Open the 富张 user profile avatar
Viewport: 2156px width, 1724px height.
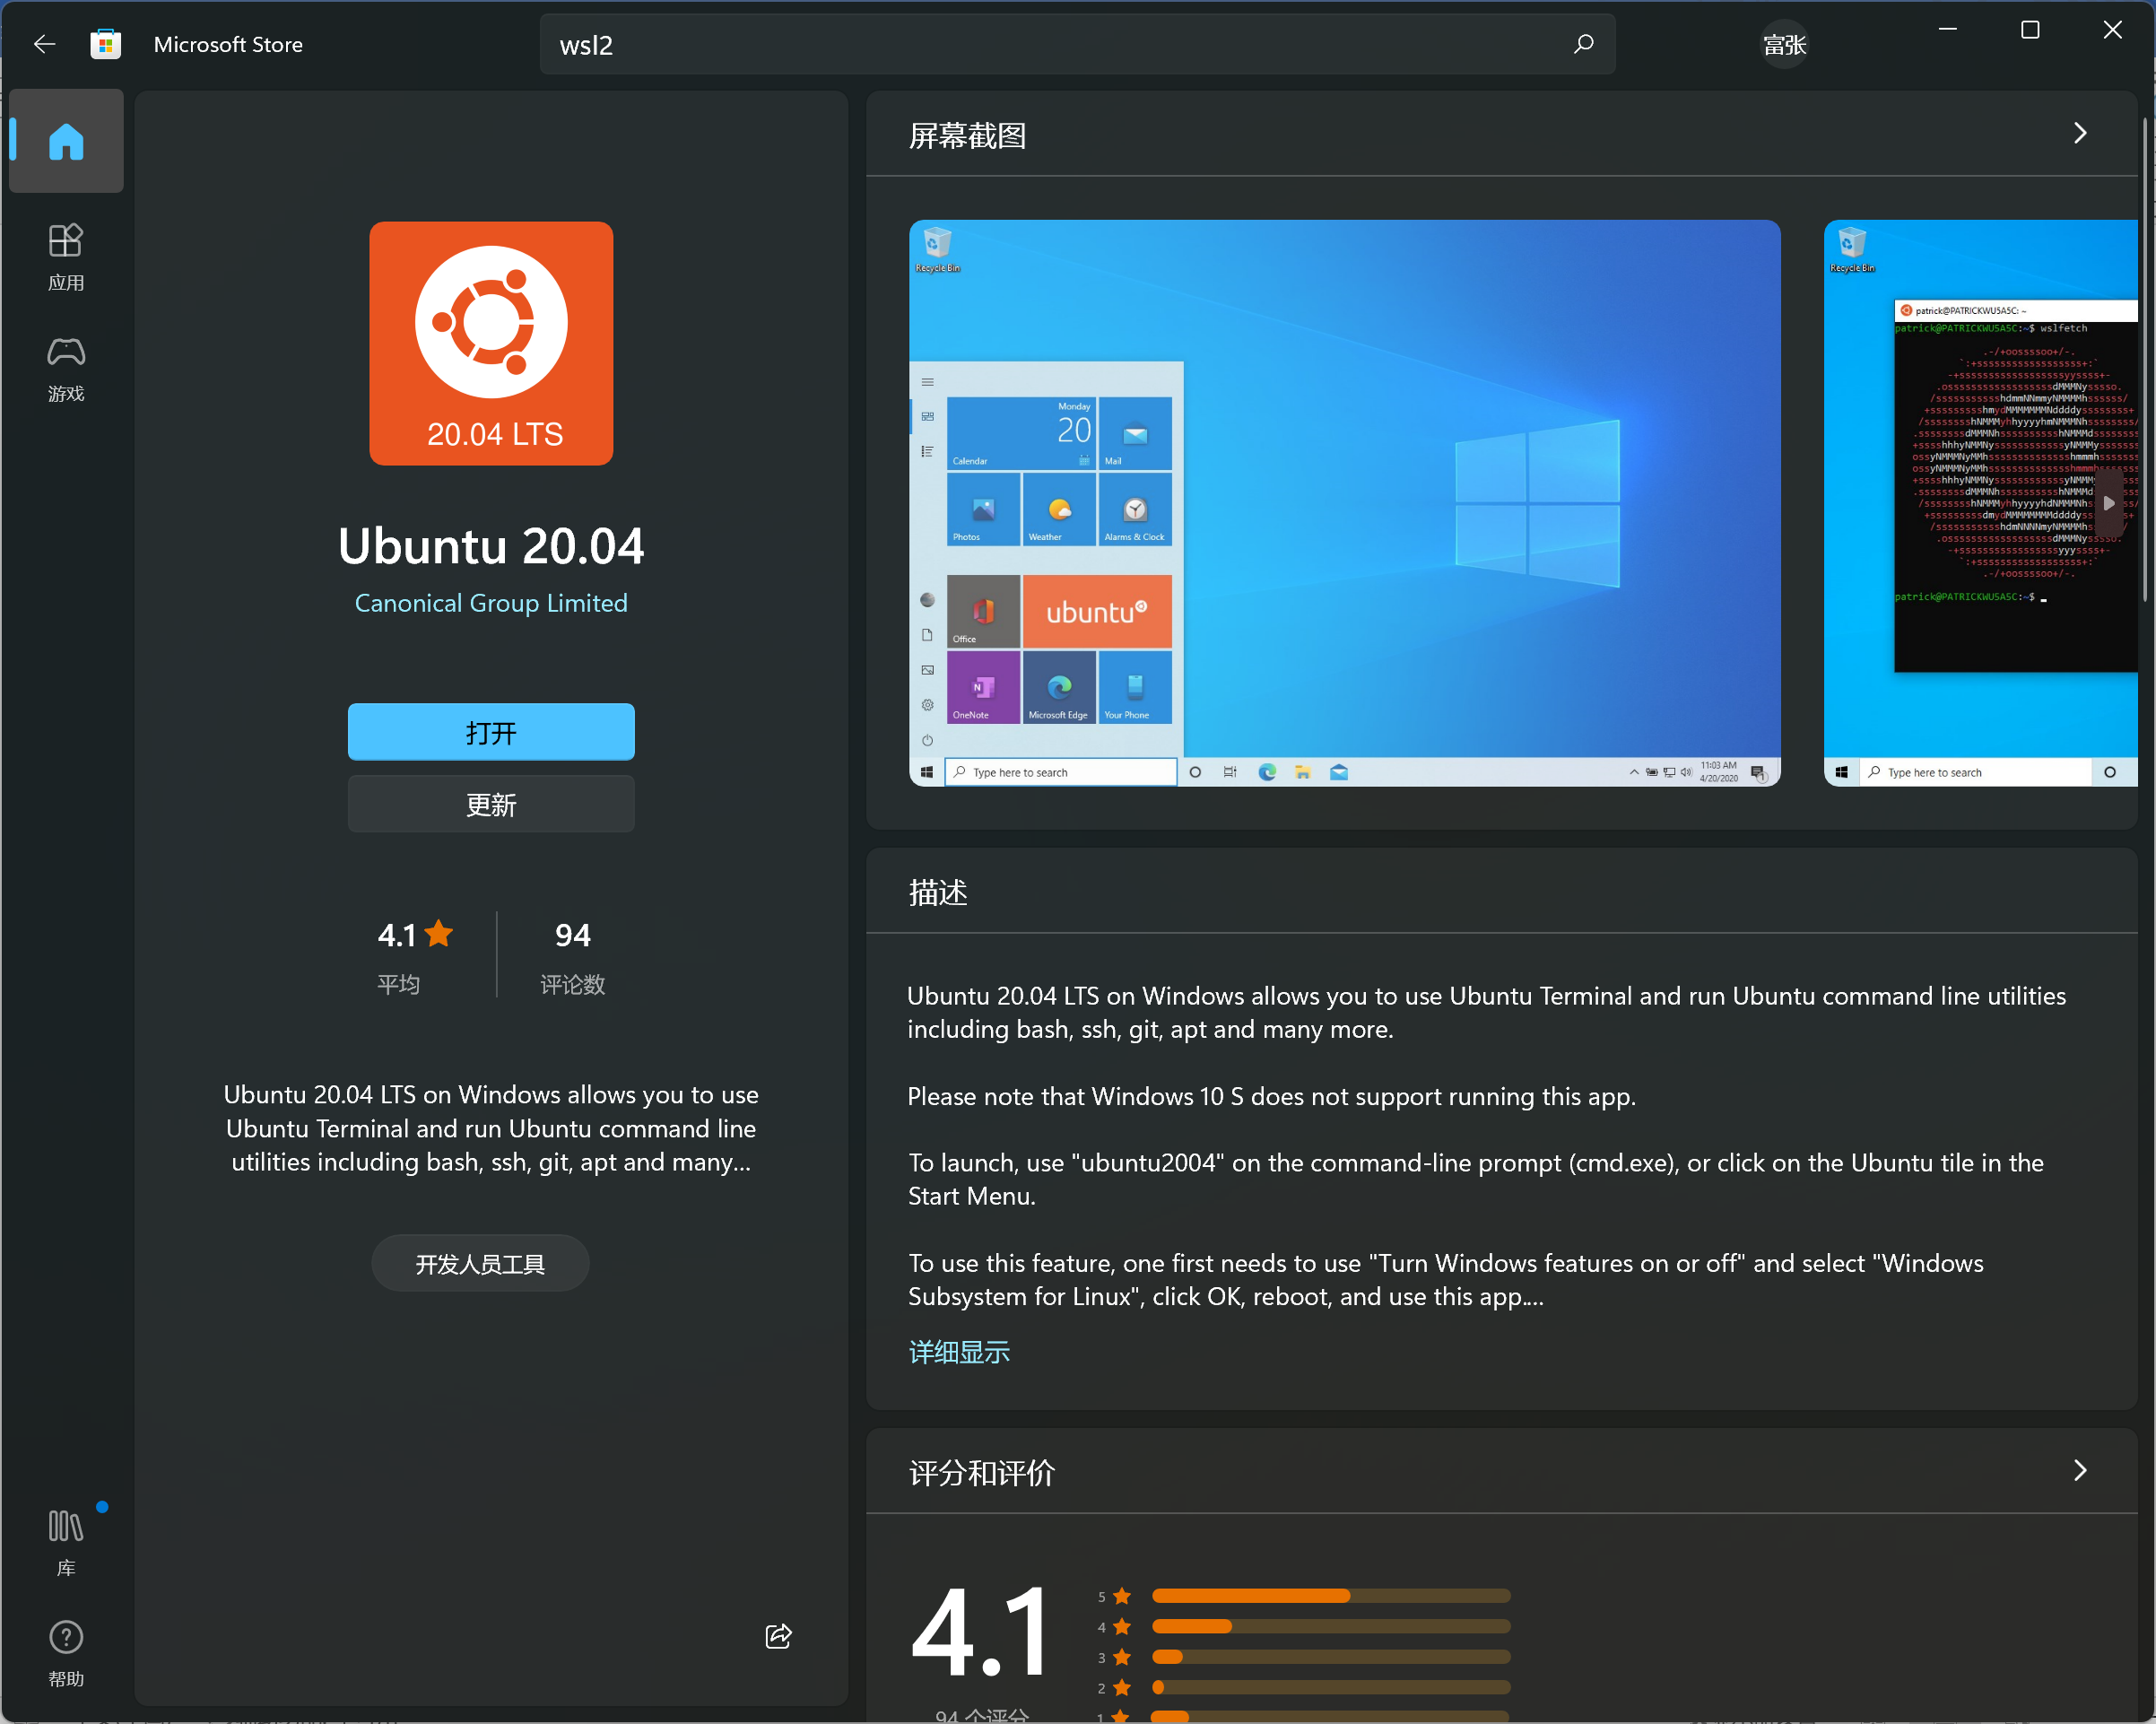point(1784,44)
